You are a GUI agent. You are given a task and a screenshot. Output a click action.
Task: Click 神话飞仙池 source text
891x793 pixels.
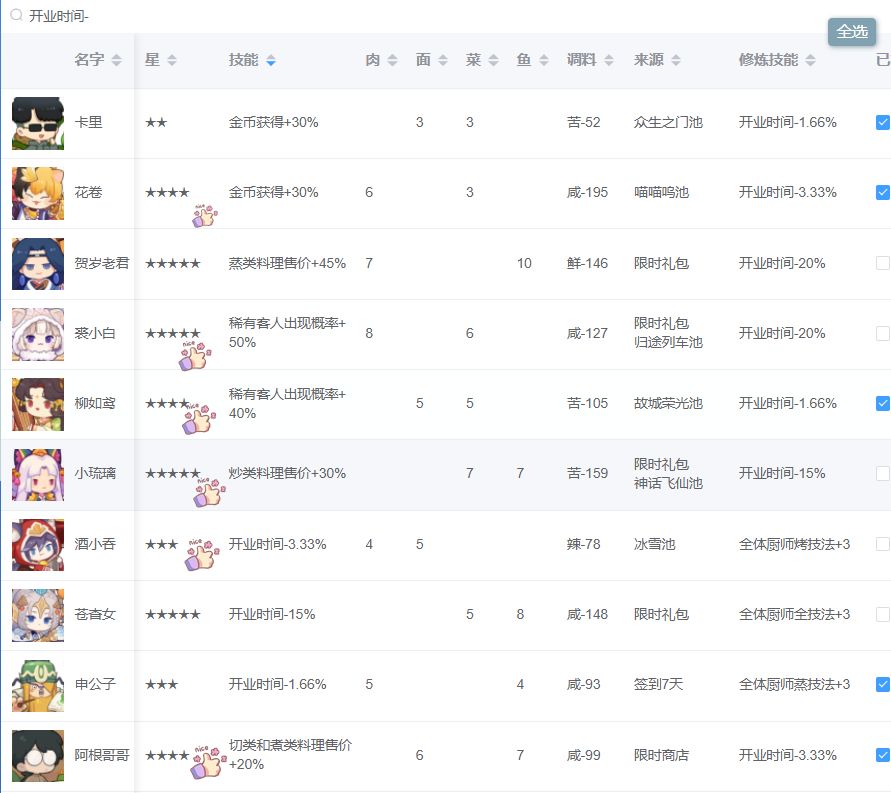click(668, 483)
